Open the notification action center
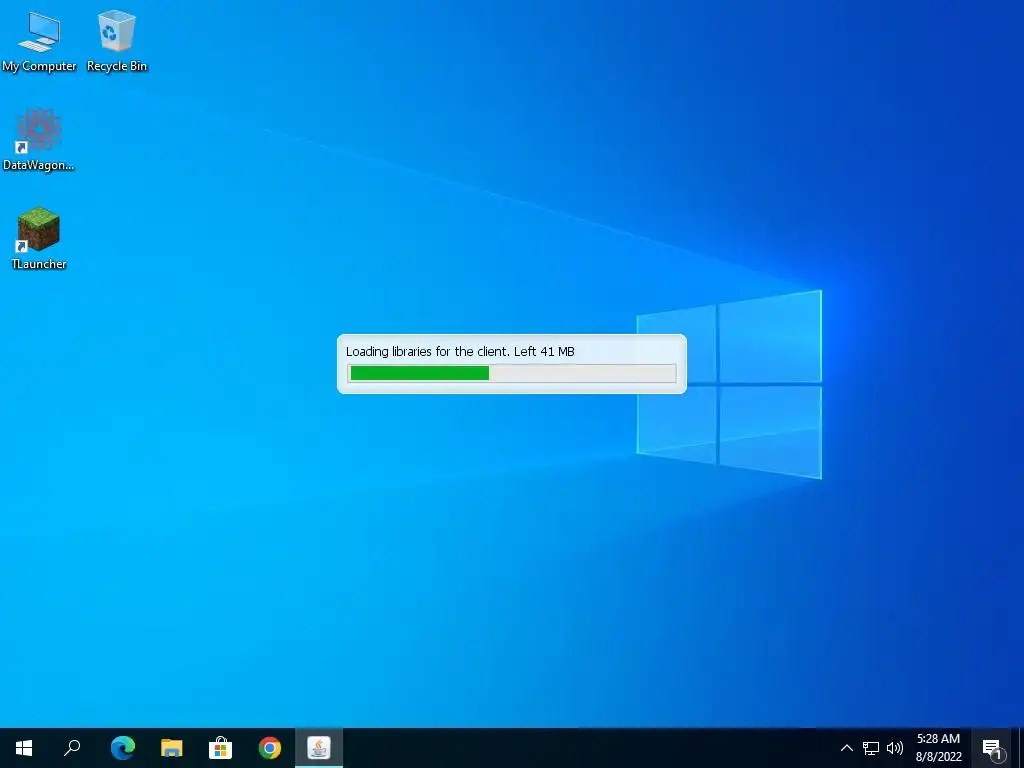1024x768 pixels. 991,748
